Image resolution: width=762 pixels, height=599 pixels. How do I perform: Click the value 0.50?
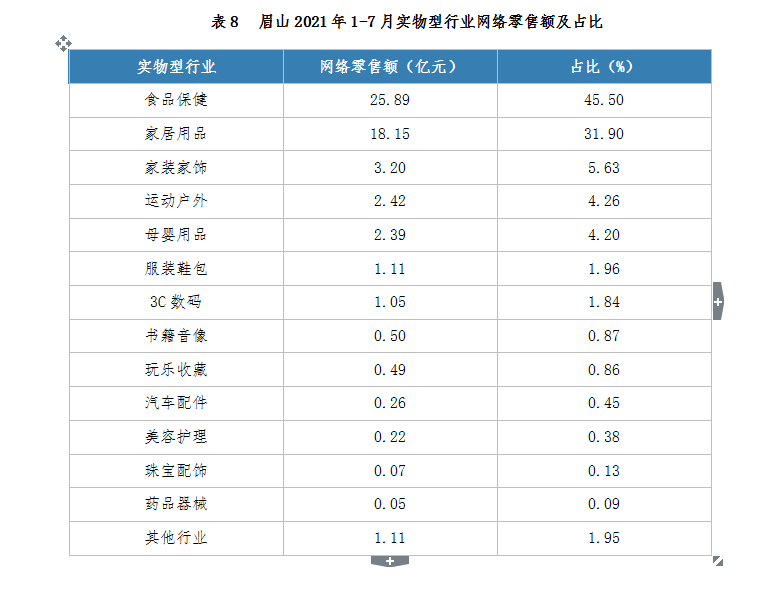click(390, 336)
